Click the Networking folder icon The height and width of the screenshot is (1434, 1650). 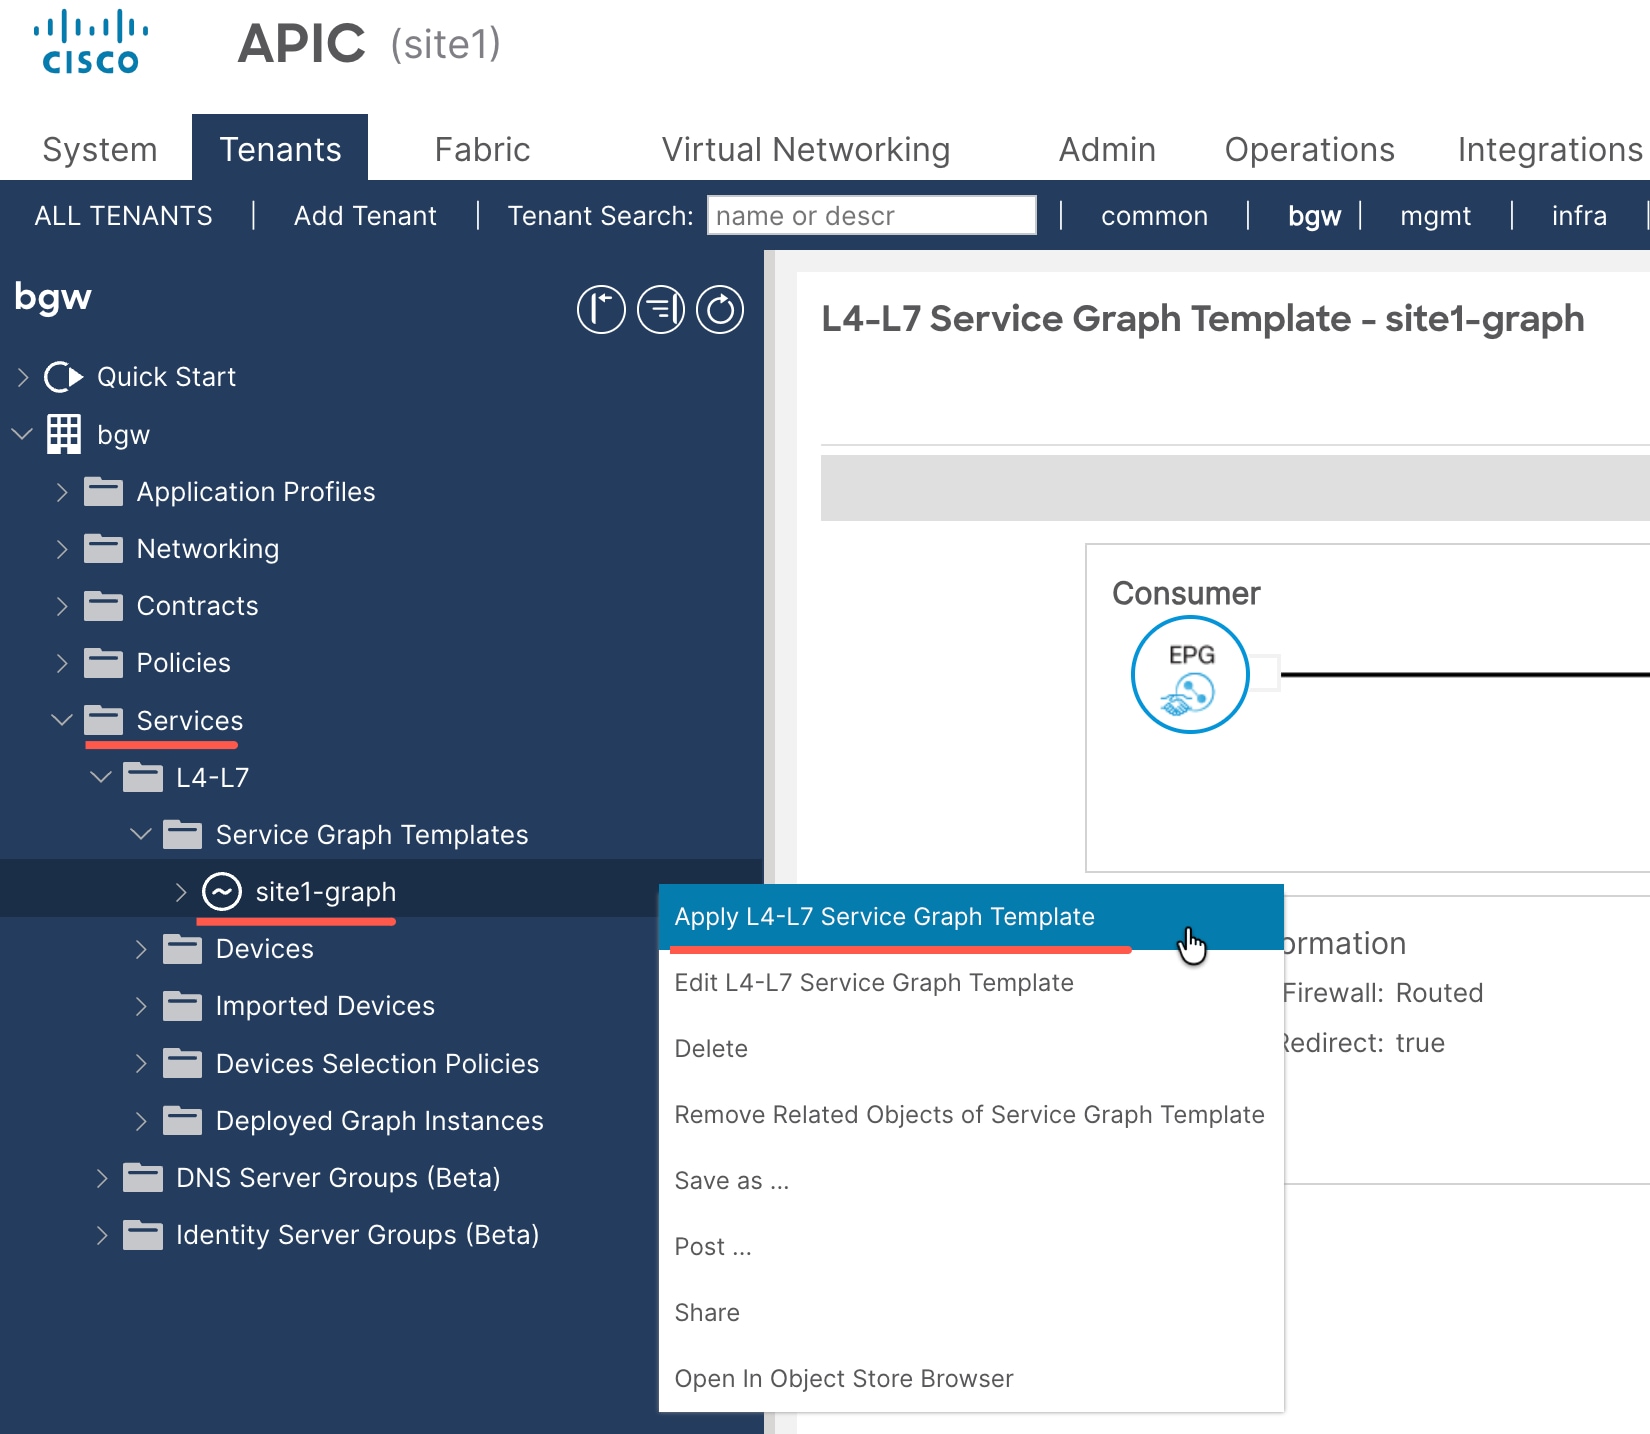click(104, 549)
